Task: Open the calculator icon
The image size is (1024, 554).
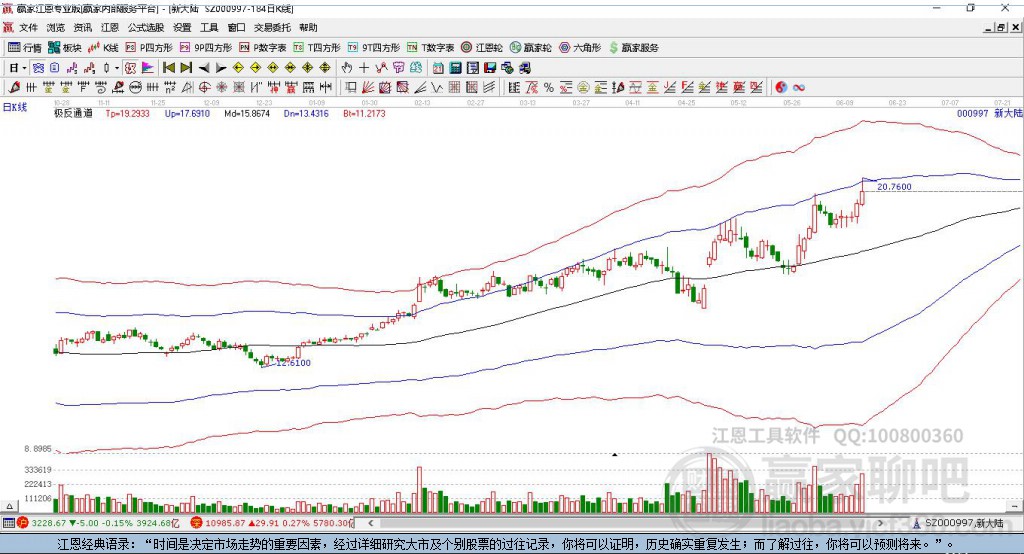Action: coord(455,68)
